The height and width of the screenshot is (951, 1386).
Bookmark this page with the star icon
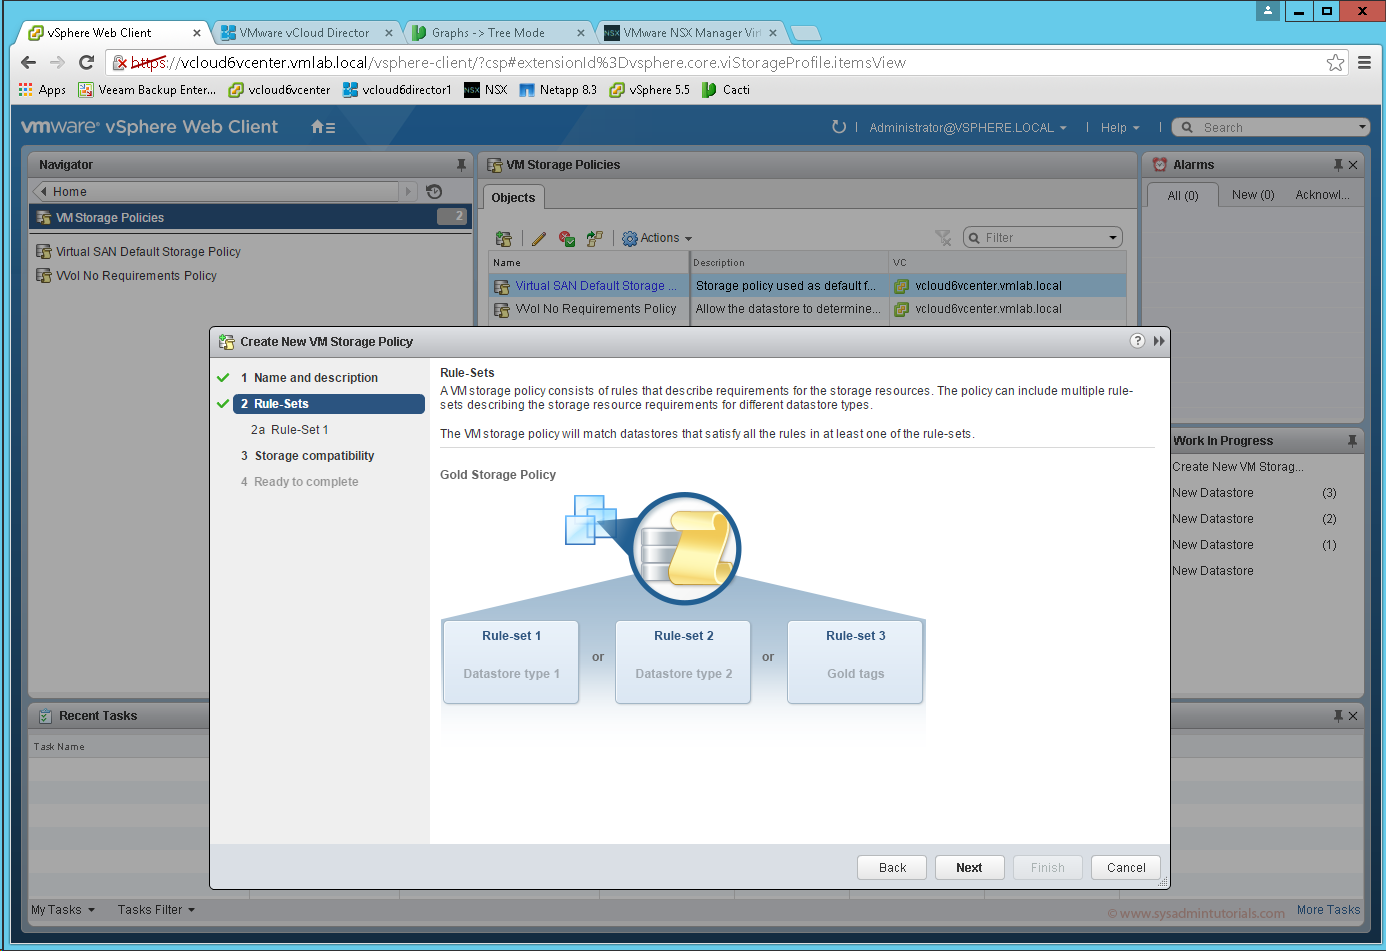tap(1335, 63)
